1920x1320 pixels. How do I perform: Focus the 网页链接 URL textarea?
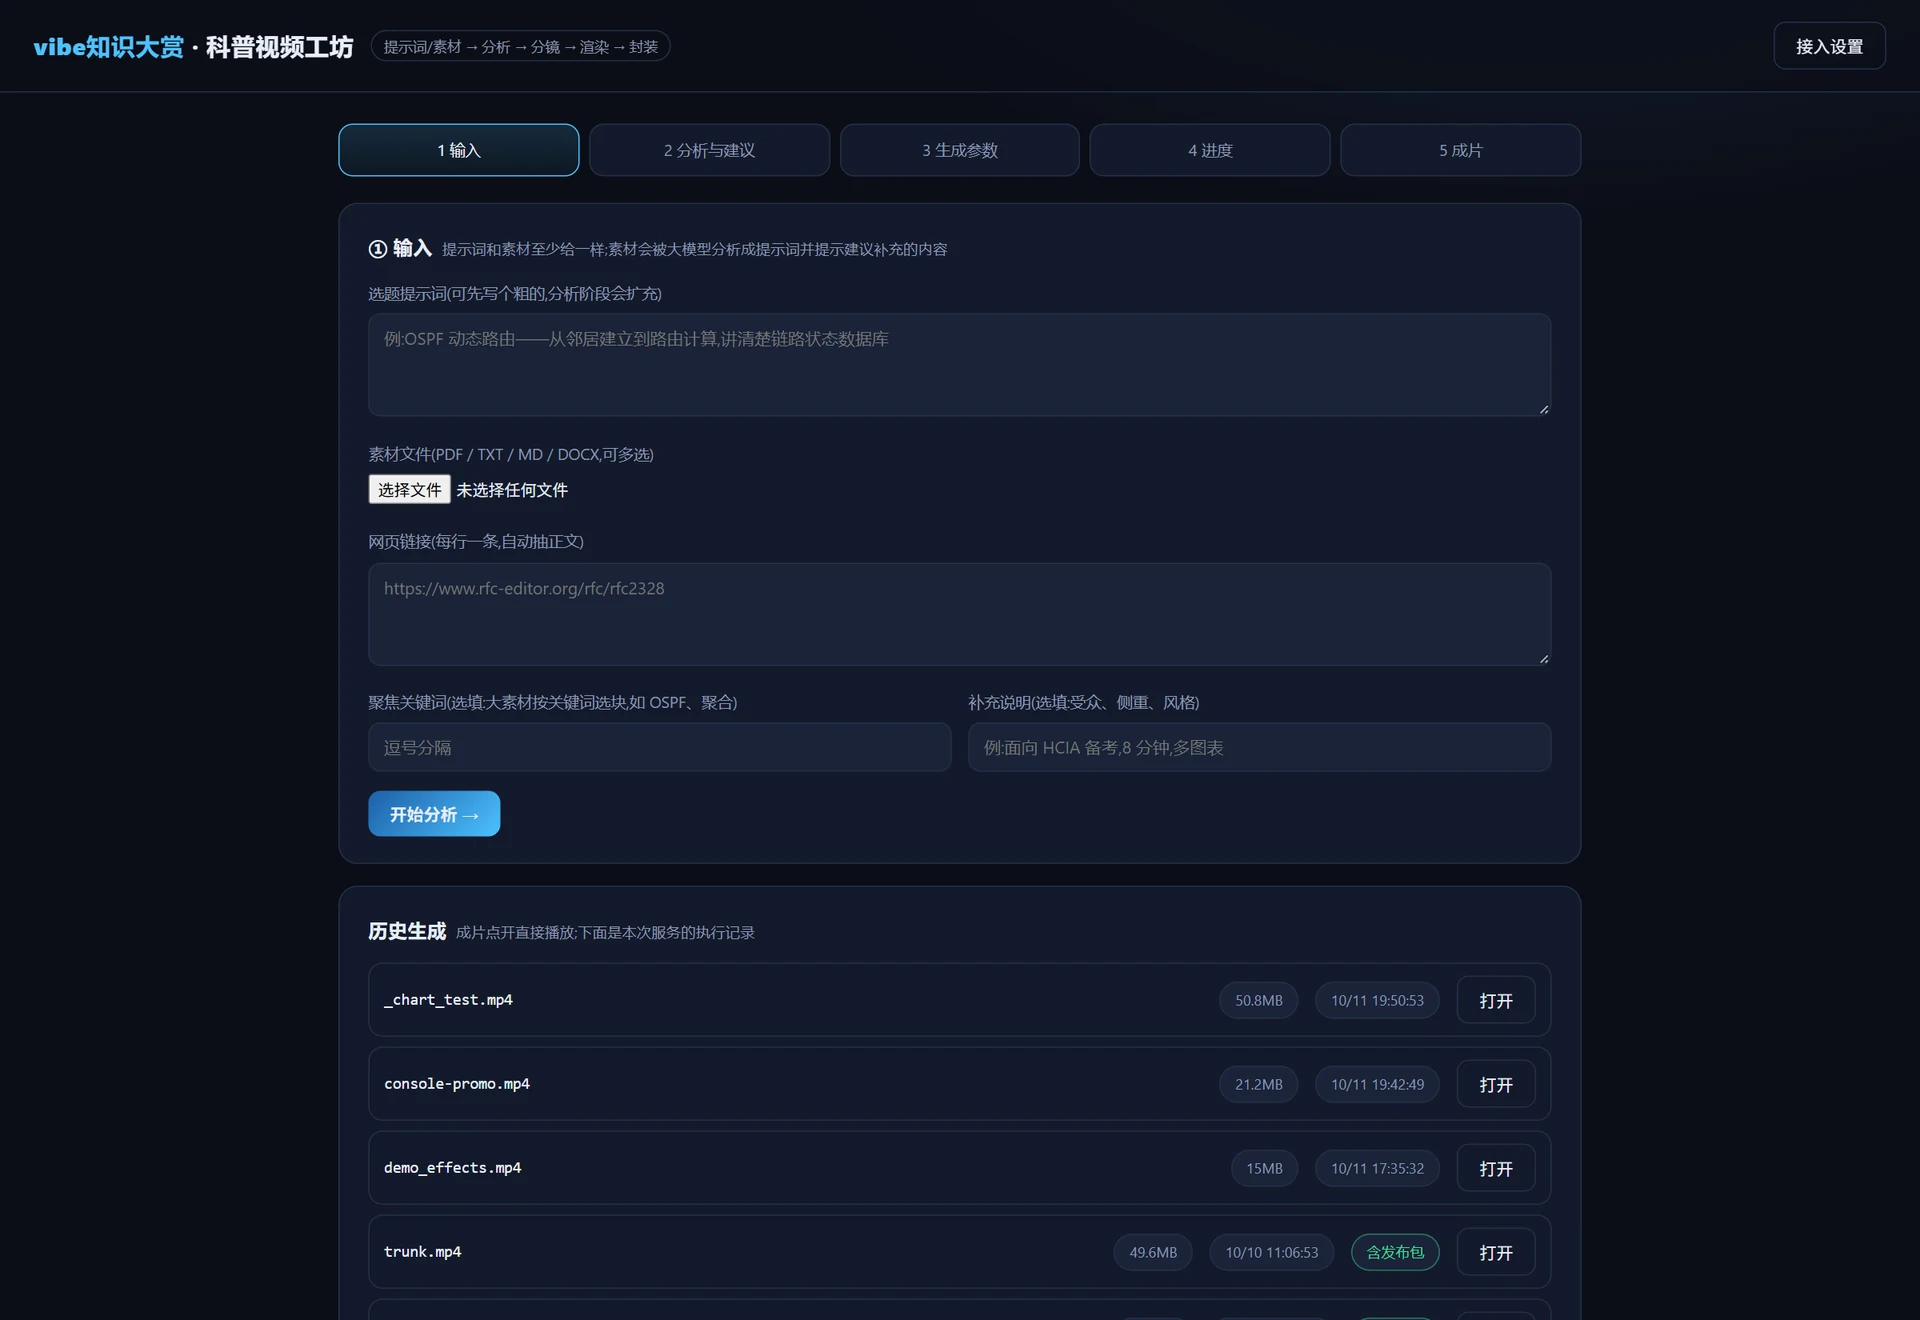coord(960,614)
